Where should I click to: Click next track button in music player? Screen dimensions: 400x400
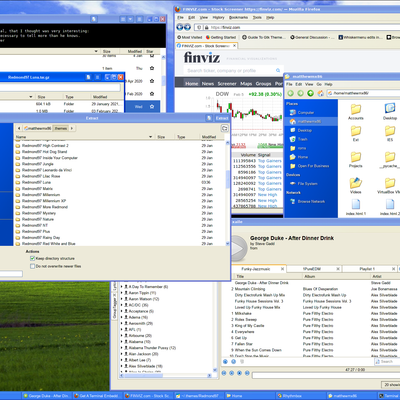(x=247, y=373)
